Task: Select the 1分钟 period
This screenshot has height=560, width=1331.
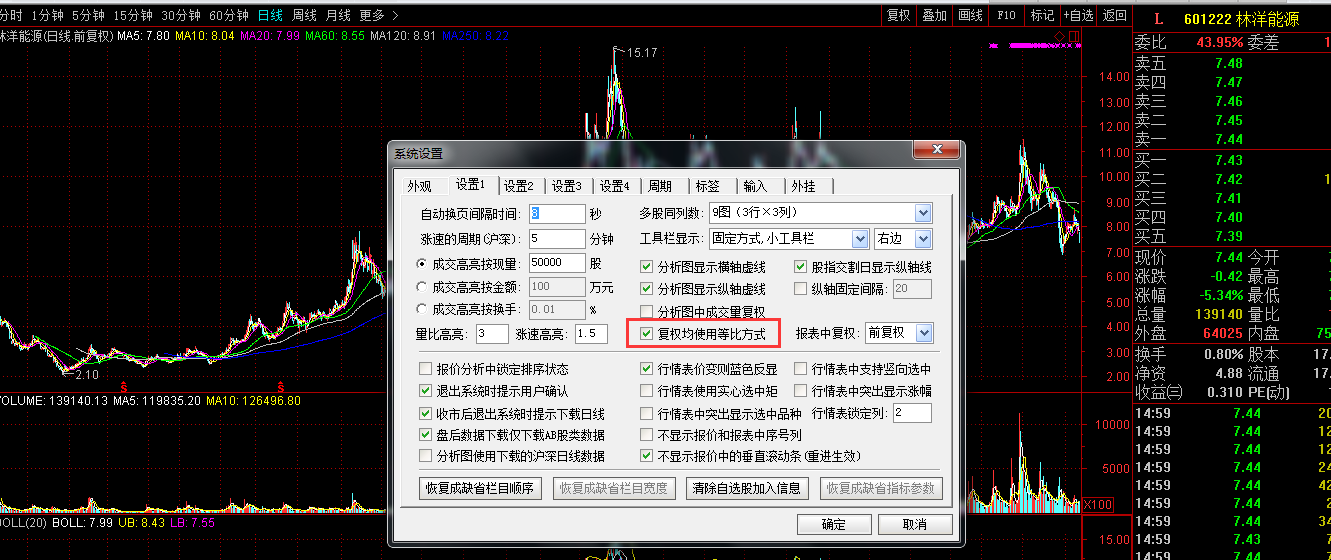Action: (48, 15)
